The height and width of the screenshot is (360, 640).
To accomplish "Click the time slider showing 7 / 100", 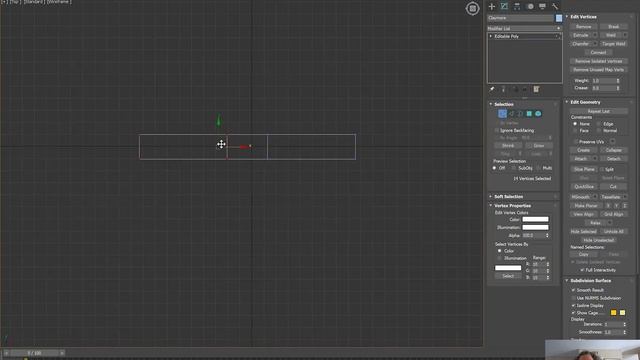I will [x=35, y=353].
